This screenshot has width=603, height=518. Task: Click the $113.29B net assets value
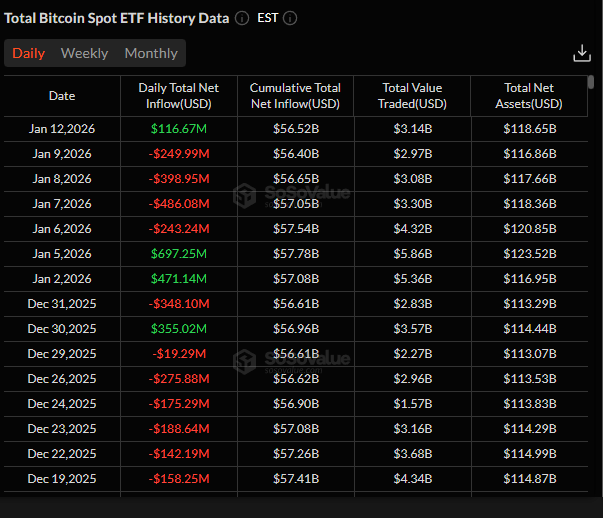[530, 304]
